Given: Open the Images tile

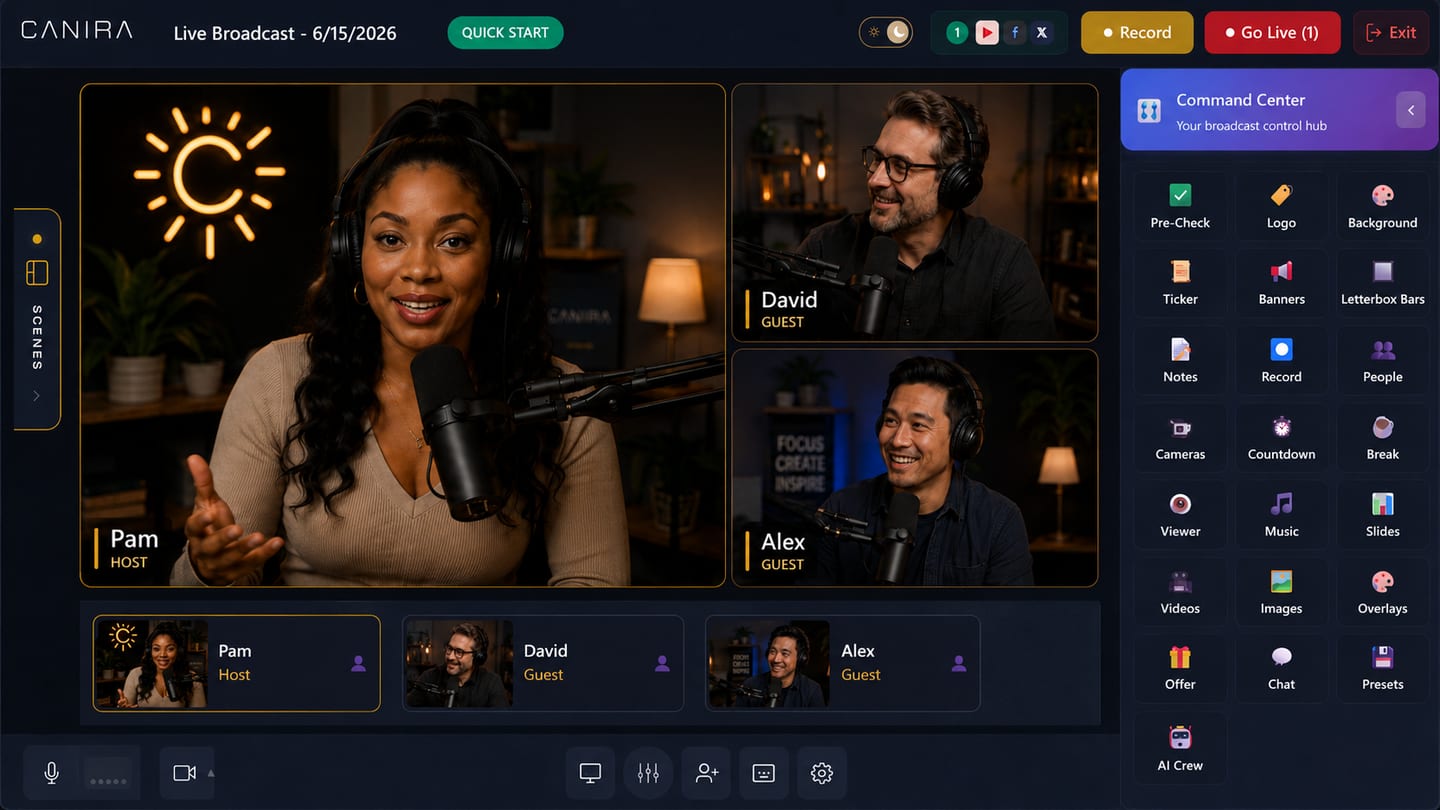Looking at the screenshot, I should tap(1281, 590).
